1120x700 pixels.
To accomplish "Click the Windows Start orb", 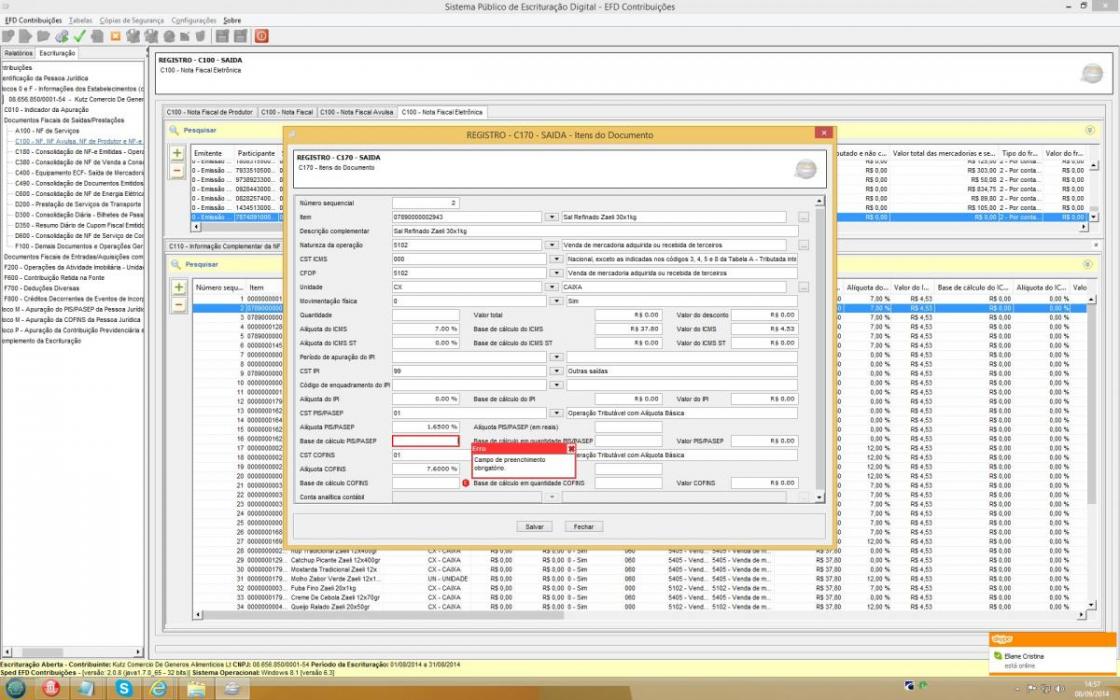I will 16,689.
